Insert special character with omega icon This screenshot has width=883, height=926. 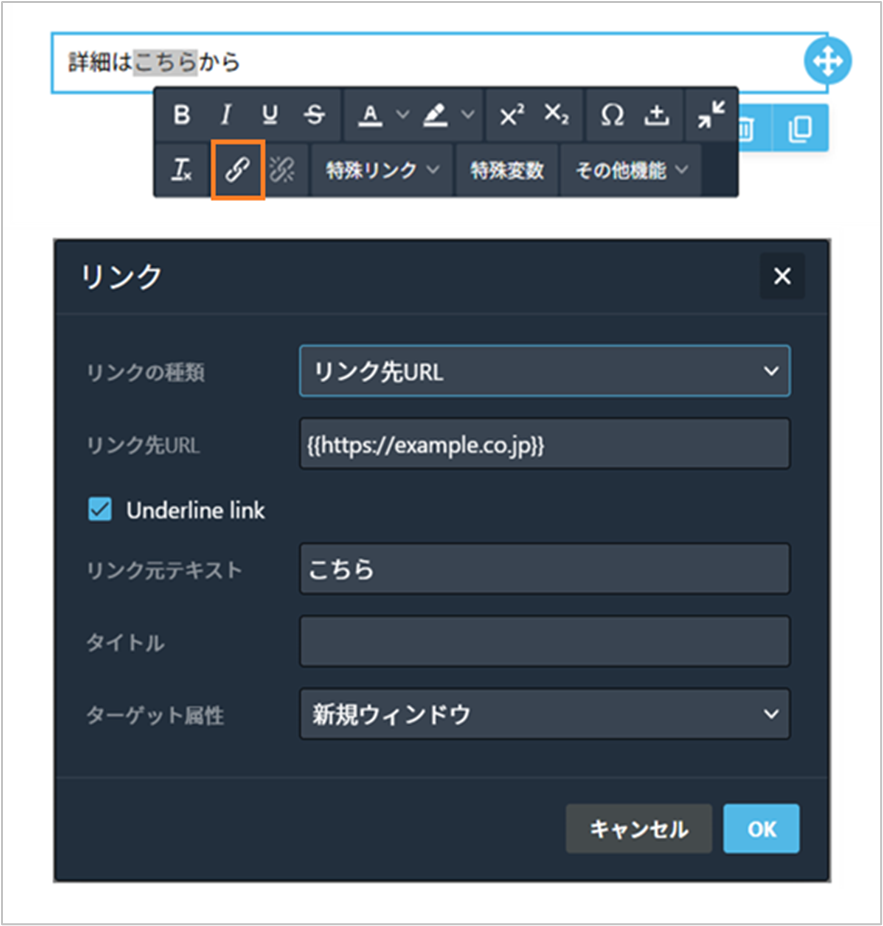(x=612, y=114)
